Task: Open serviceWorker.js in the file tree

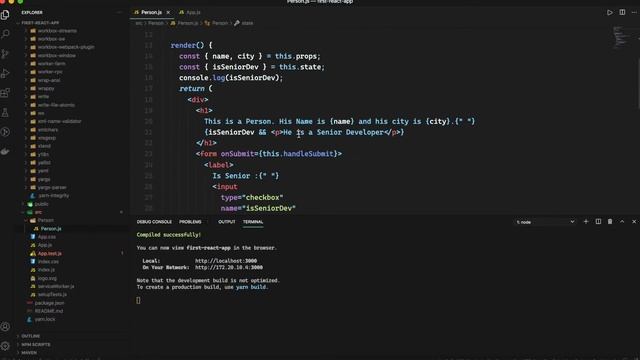Action: [56, 287]
